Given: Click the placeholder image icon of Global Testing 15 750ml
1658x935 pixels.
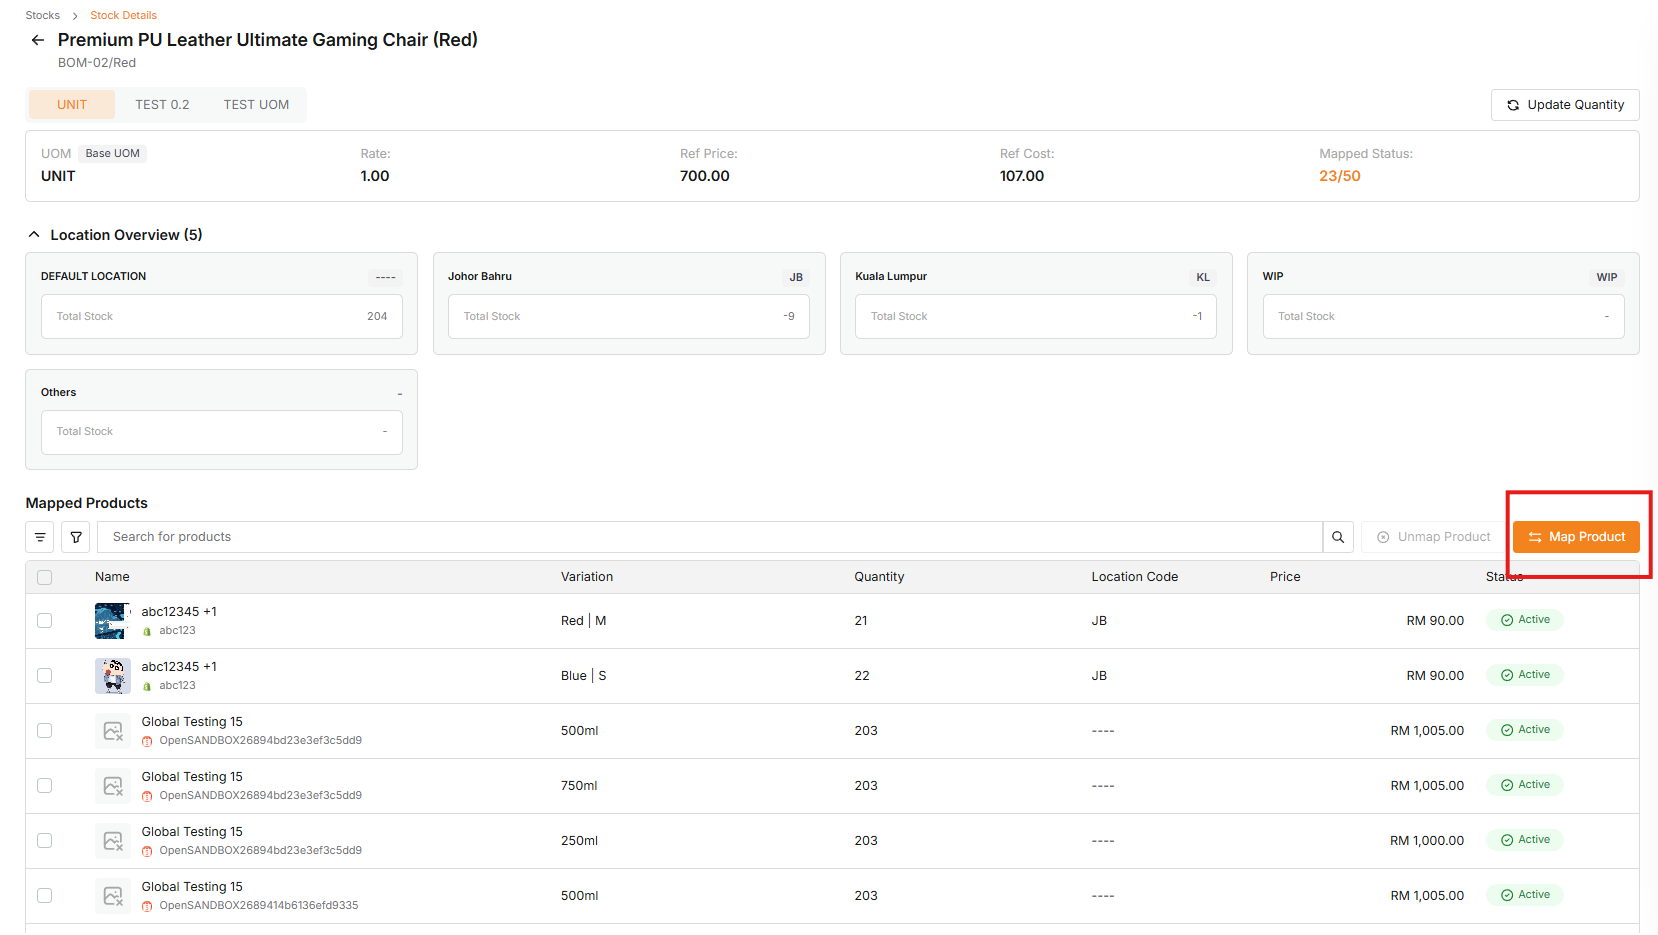Looking at the screenshot, I should [112, 786].
